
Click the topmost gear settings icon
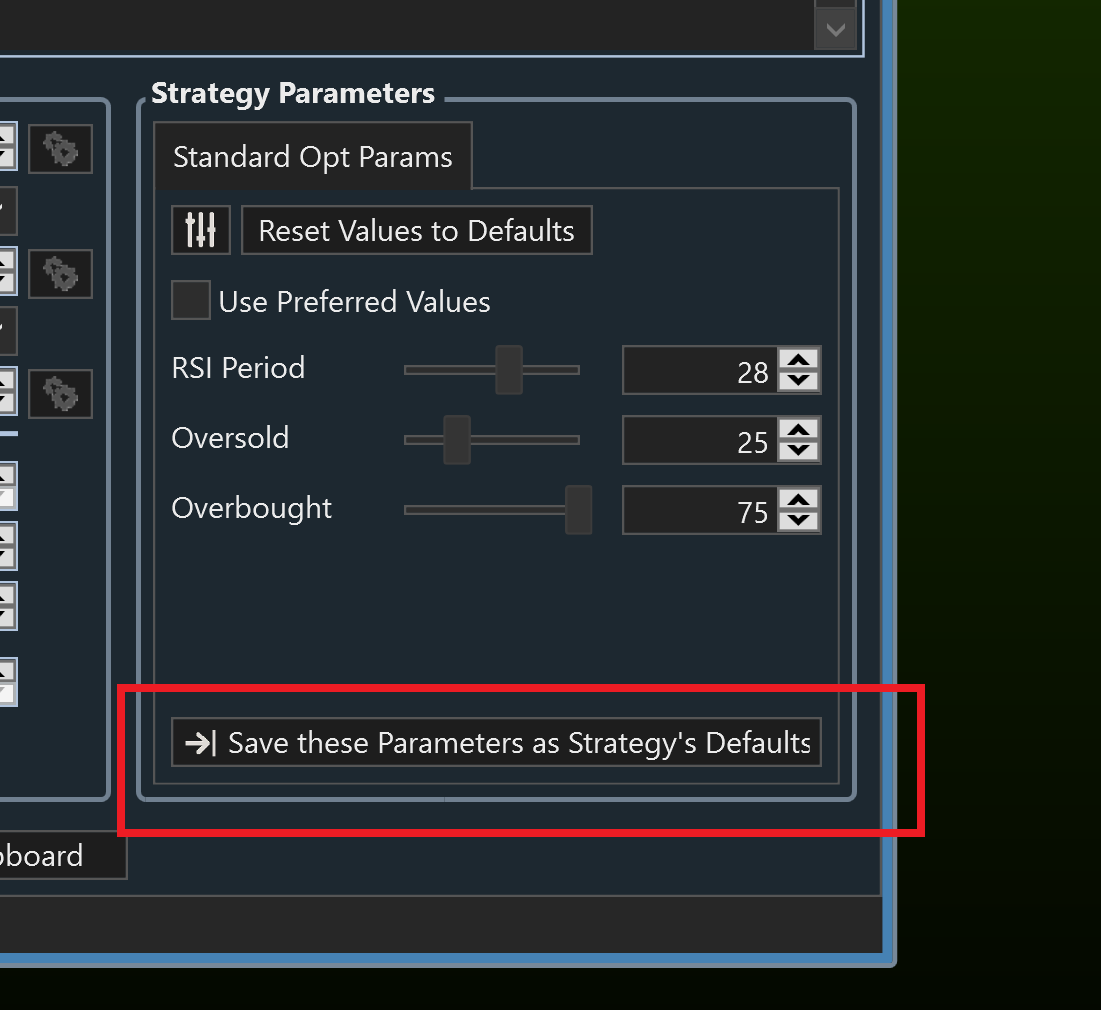pyautogui.click(x=60, y=149)
